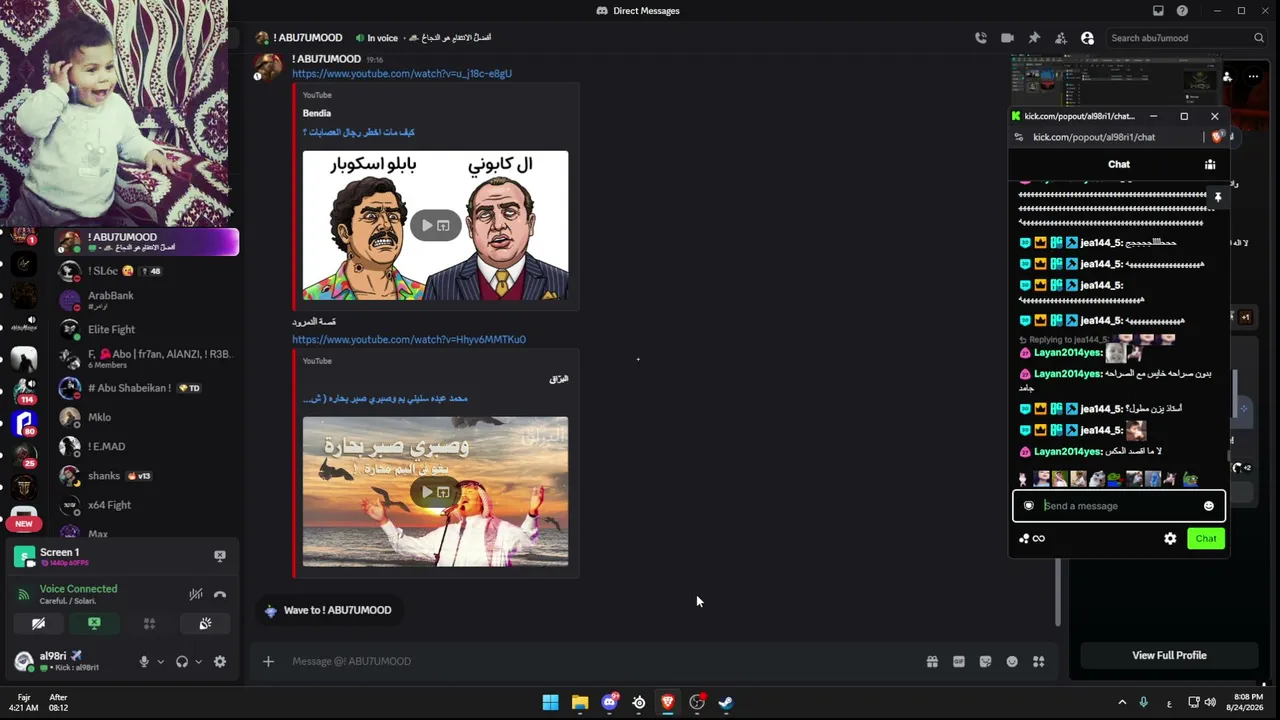Viewport: 1280px width, 720px height.
Task: Disconnect from the voice call
Action: [220, 594]
